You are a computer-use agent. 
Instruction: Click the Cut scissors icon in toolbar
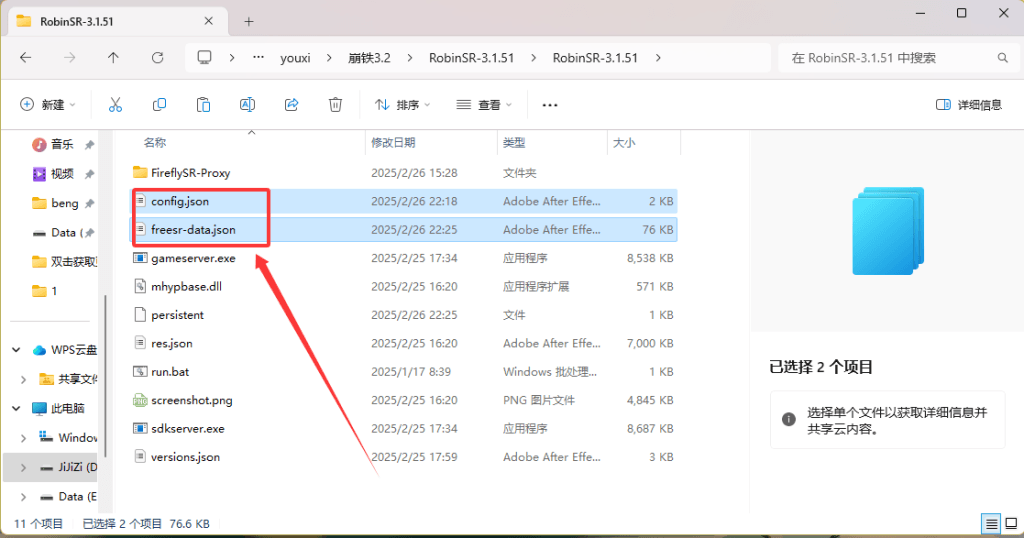click(115, 105)
